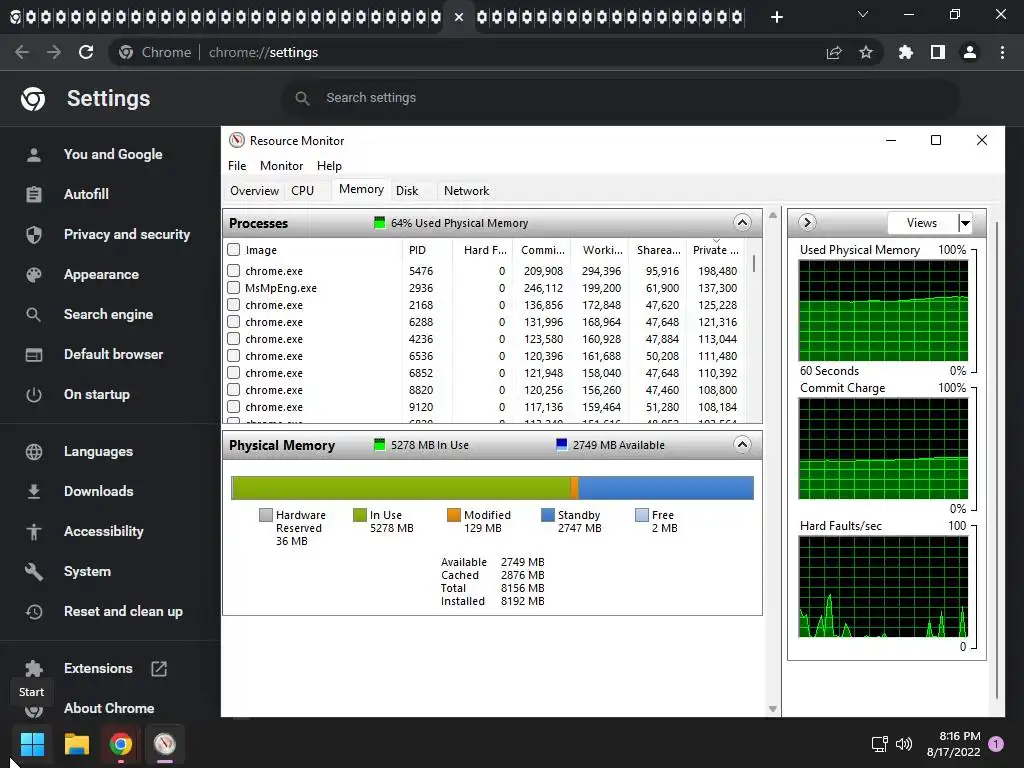Collapse the graphs pane with arrow button
The height and width of the screenshot is (768, 1024).
(807, 223)
